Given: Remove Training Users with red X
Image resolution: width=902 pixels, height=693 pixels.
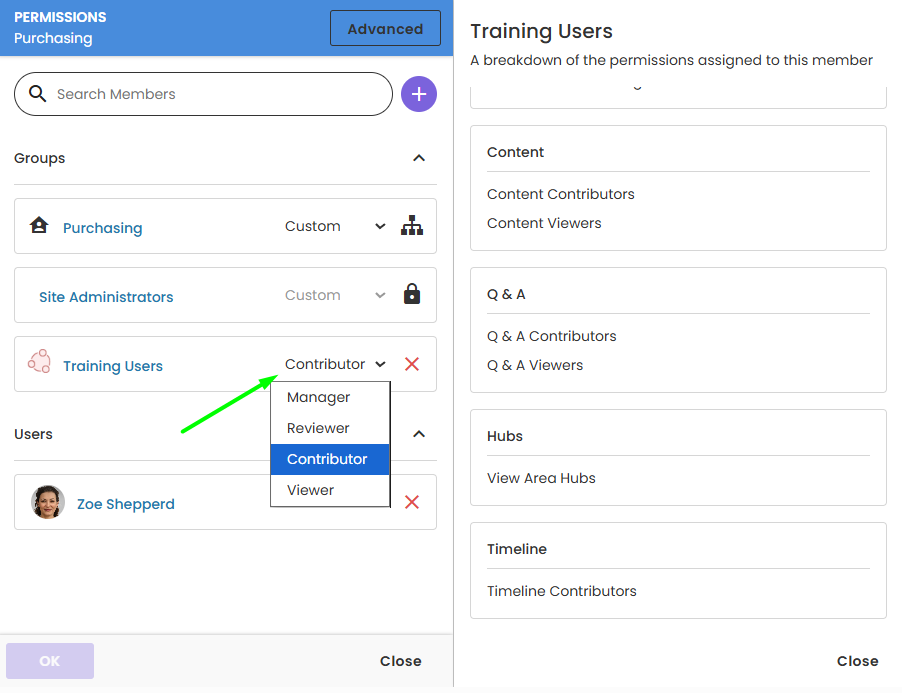Looking at the screenshot, I should coord(412,364).
